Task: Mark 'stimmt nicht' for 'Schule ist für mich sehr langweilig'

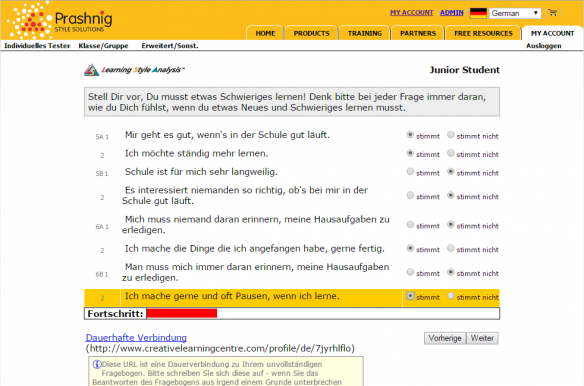Action: point(451,172)
